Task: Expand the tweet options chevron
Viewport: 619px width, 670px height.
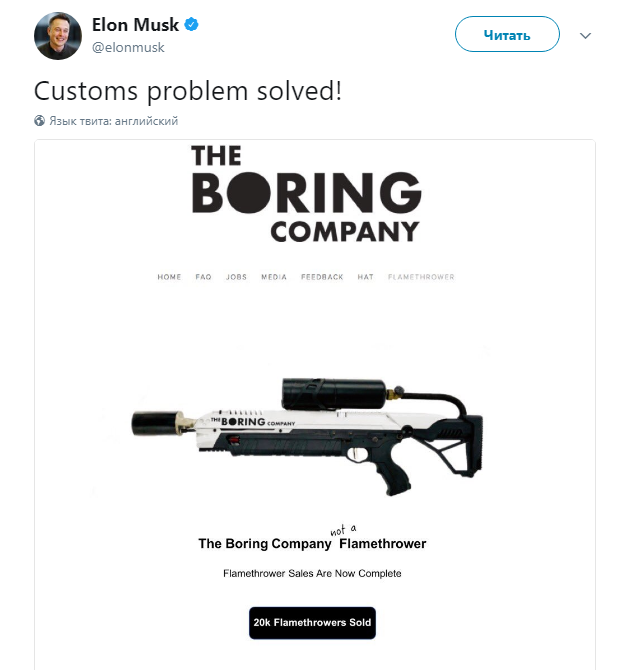Action: [586, 36]
